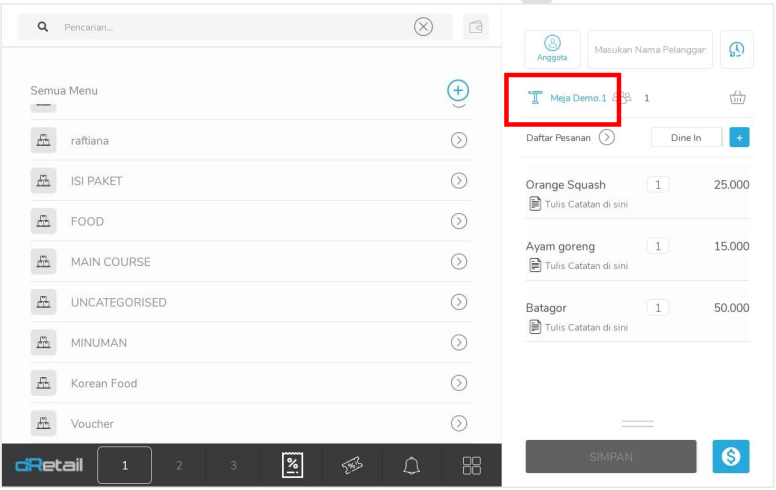Click the Anggota member icon
The width and height of the screenshot is (776, 490).
click(x=552, y=49)
